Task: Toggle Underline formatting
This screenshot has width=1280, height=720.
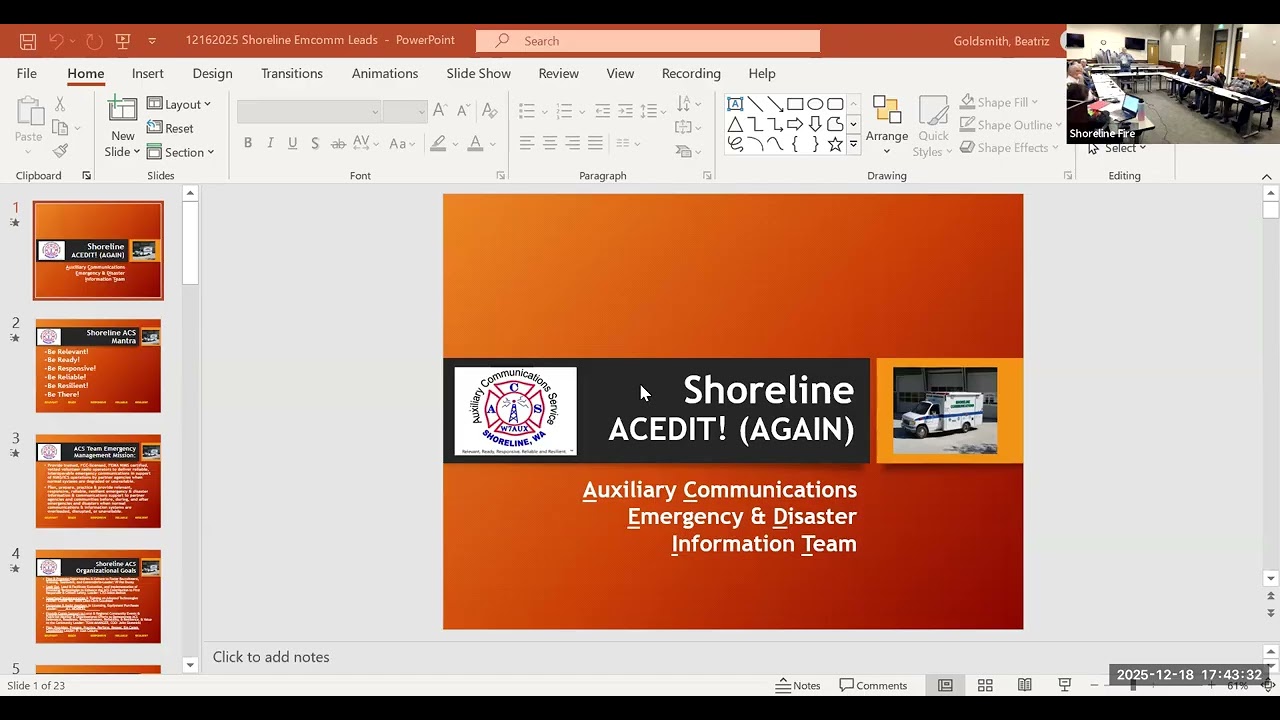Action: pyautogui.click(x=292, y=143)
